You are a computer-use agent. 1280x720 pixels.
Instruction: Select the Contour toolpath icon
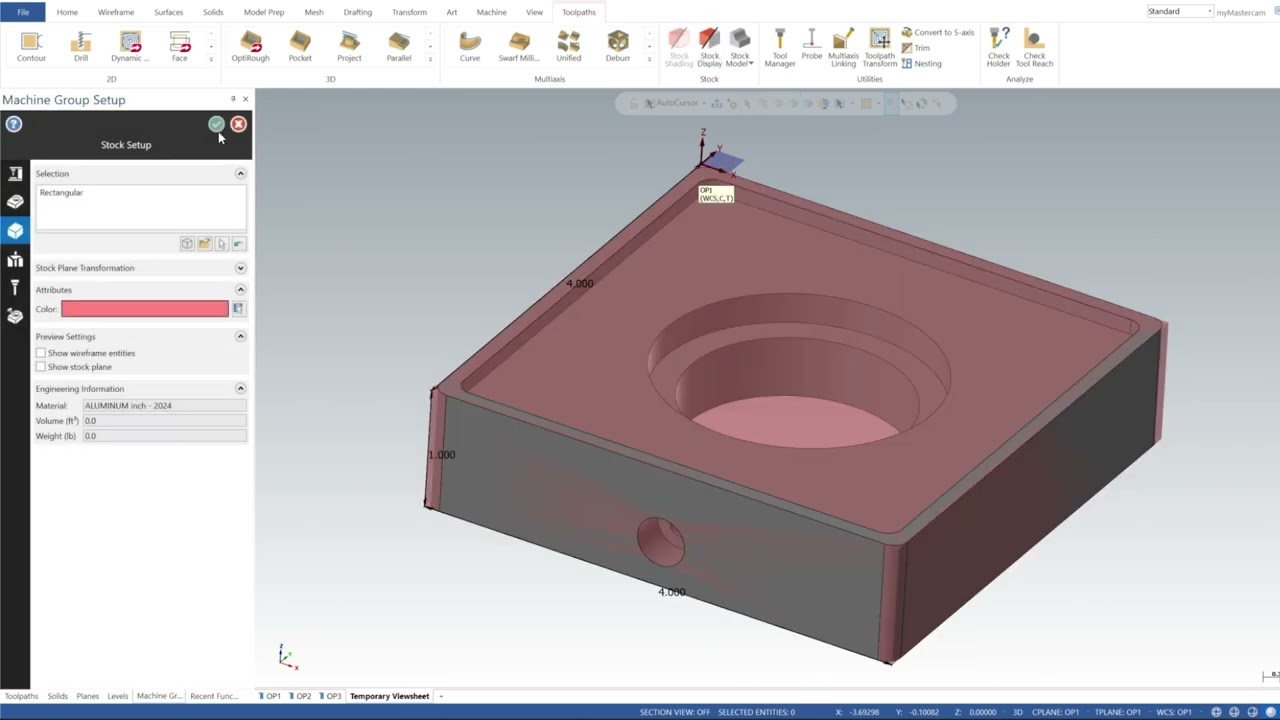tap(31, 46)
